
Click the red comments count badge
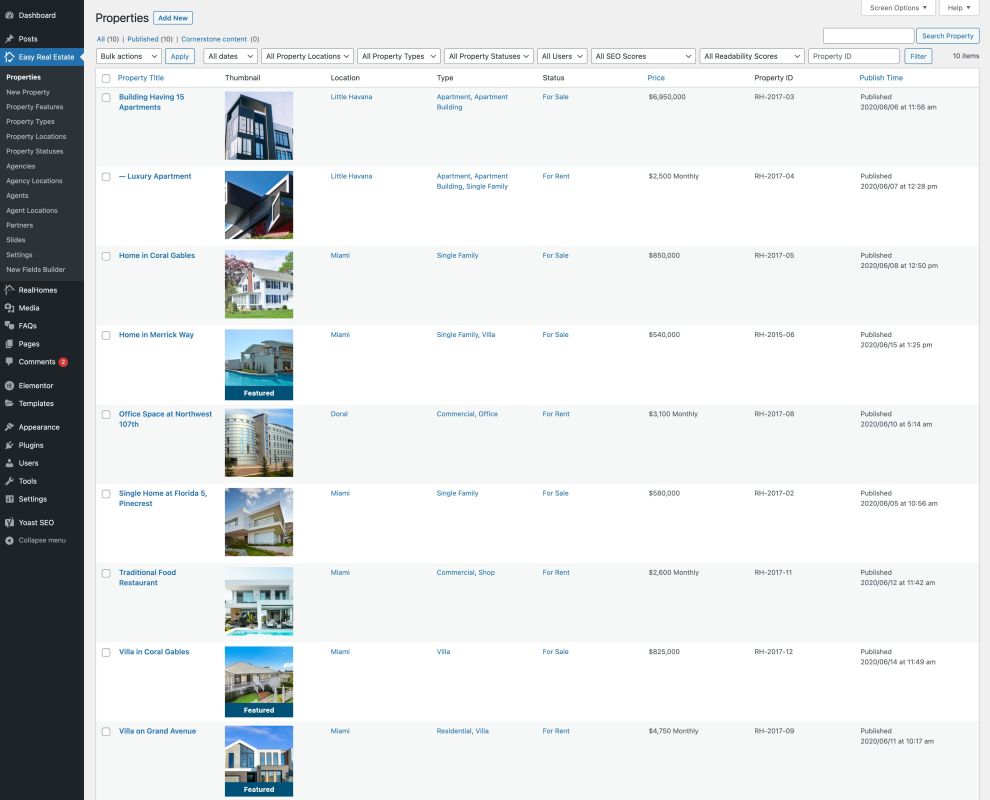coord(63,362)
